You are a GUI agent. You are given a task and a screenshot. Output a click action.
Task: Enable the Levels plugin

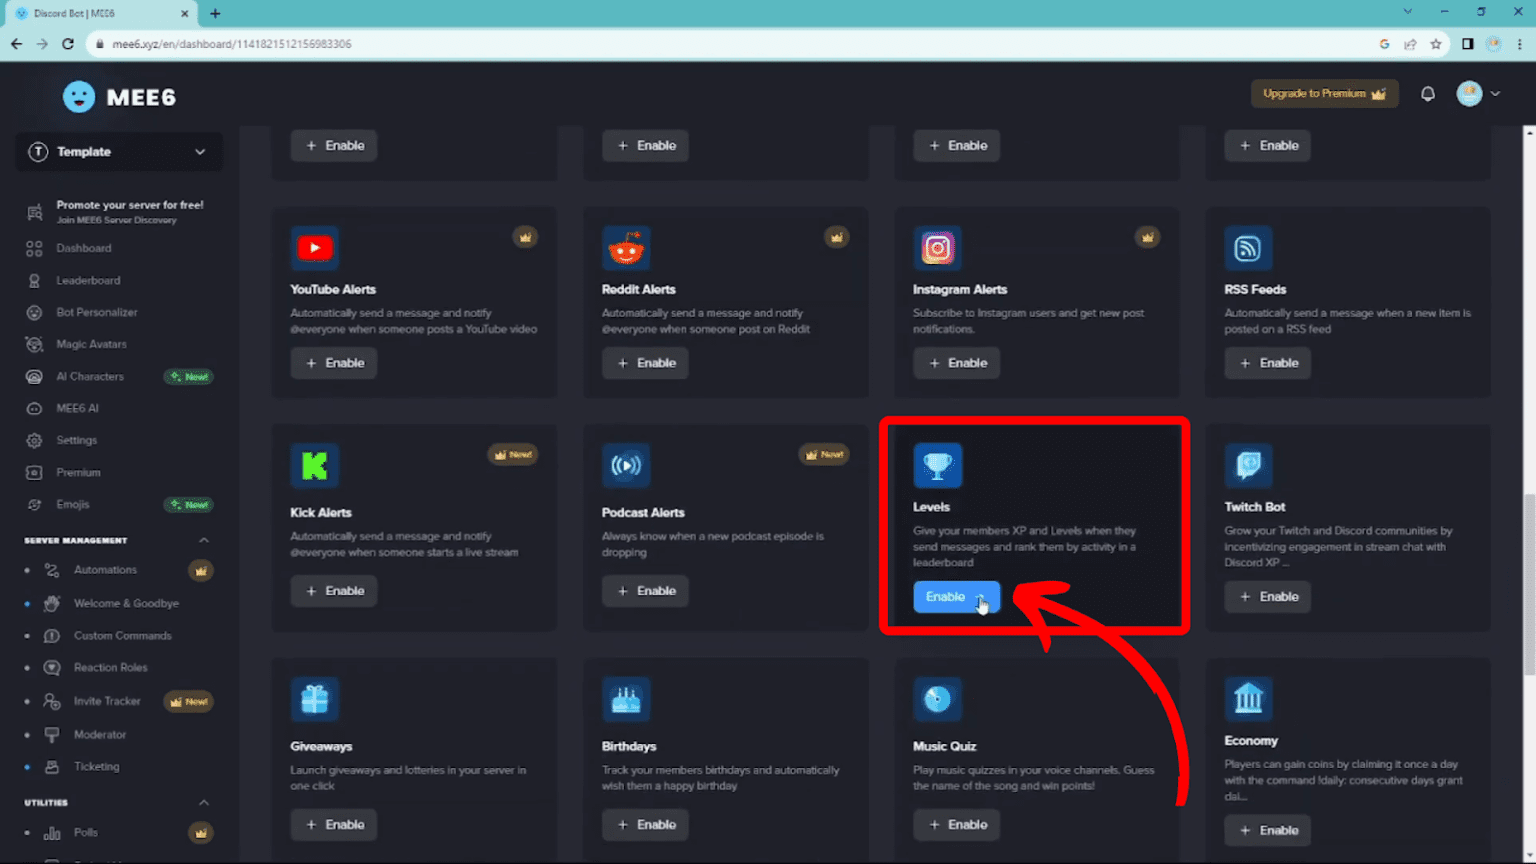(955, 596)
